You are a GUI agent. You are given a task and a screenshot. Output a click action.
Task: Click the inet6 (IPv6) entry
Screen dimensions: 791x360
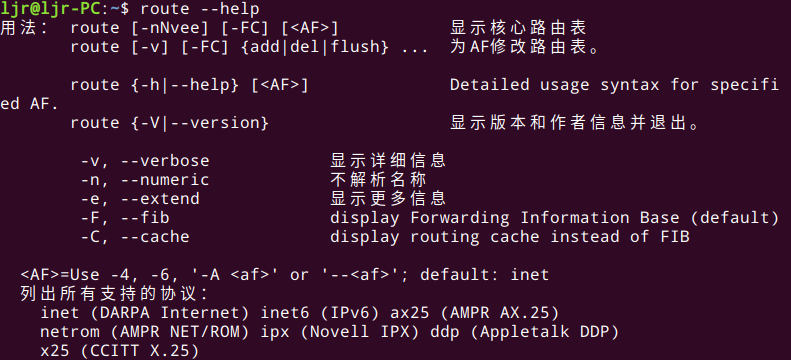[x=319, y=313]
